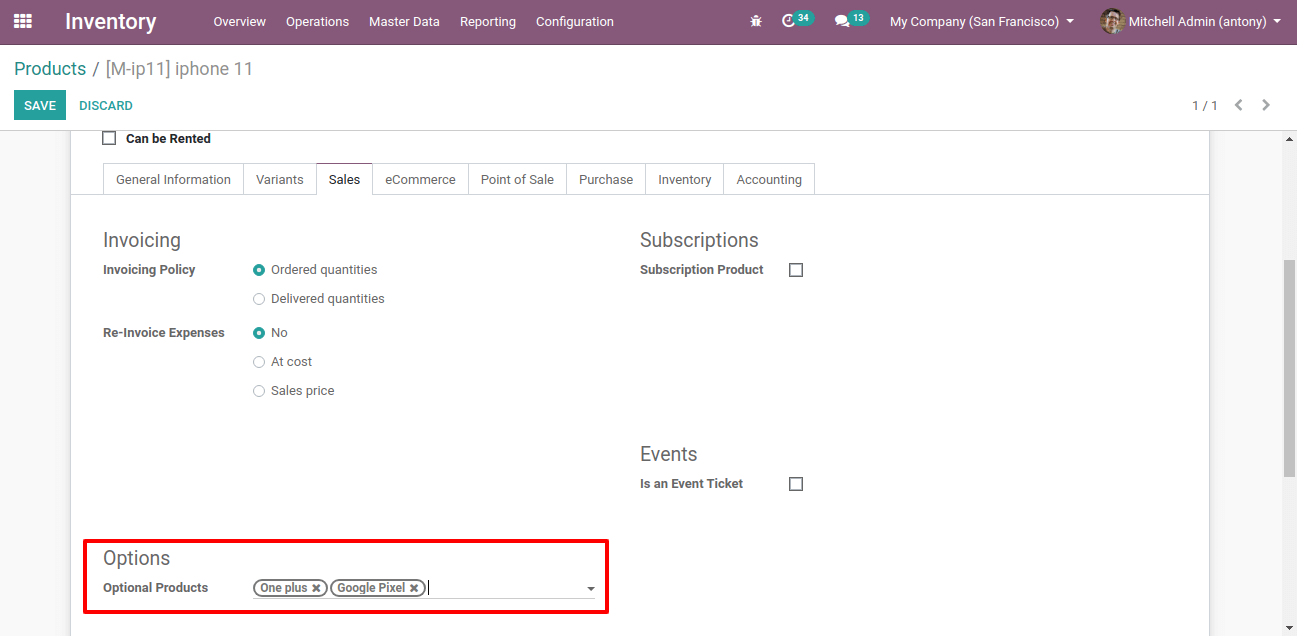Open My Company (San Francisco) switcher
1297x636 pixels.
click(982, 21)
